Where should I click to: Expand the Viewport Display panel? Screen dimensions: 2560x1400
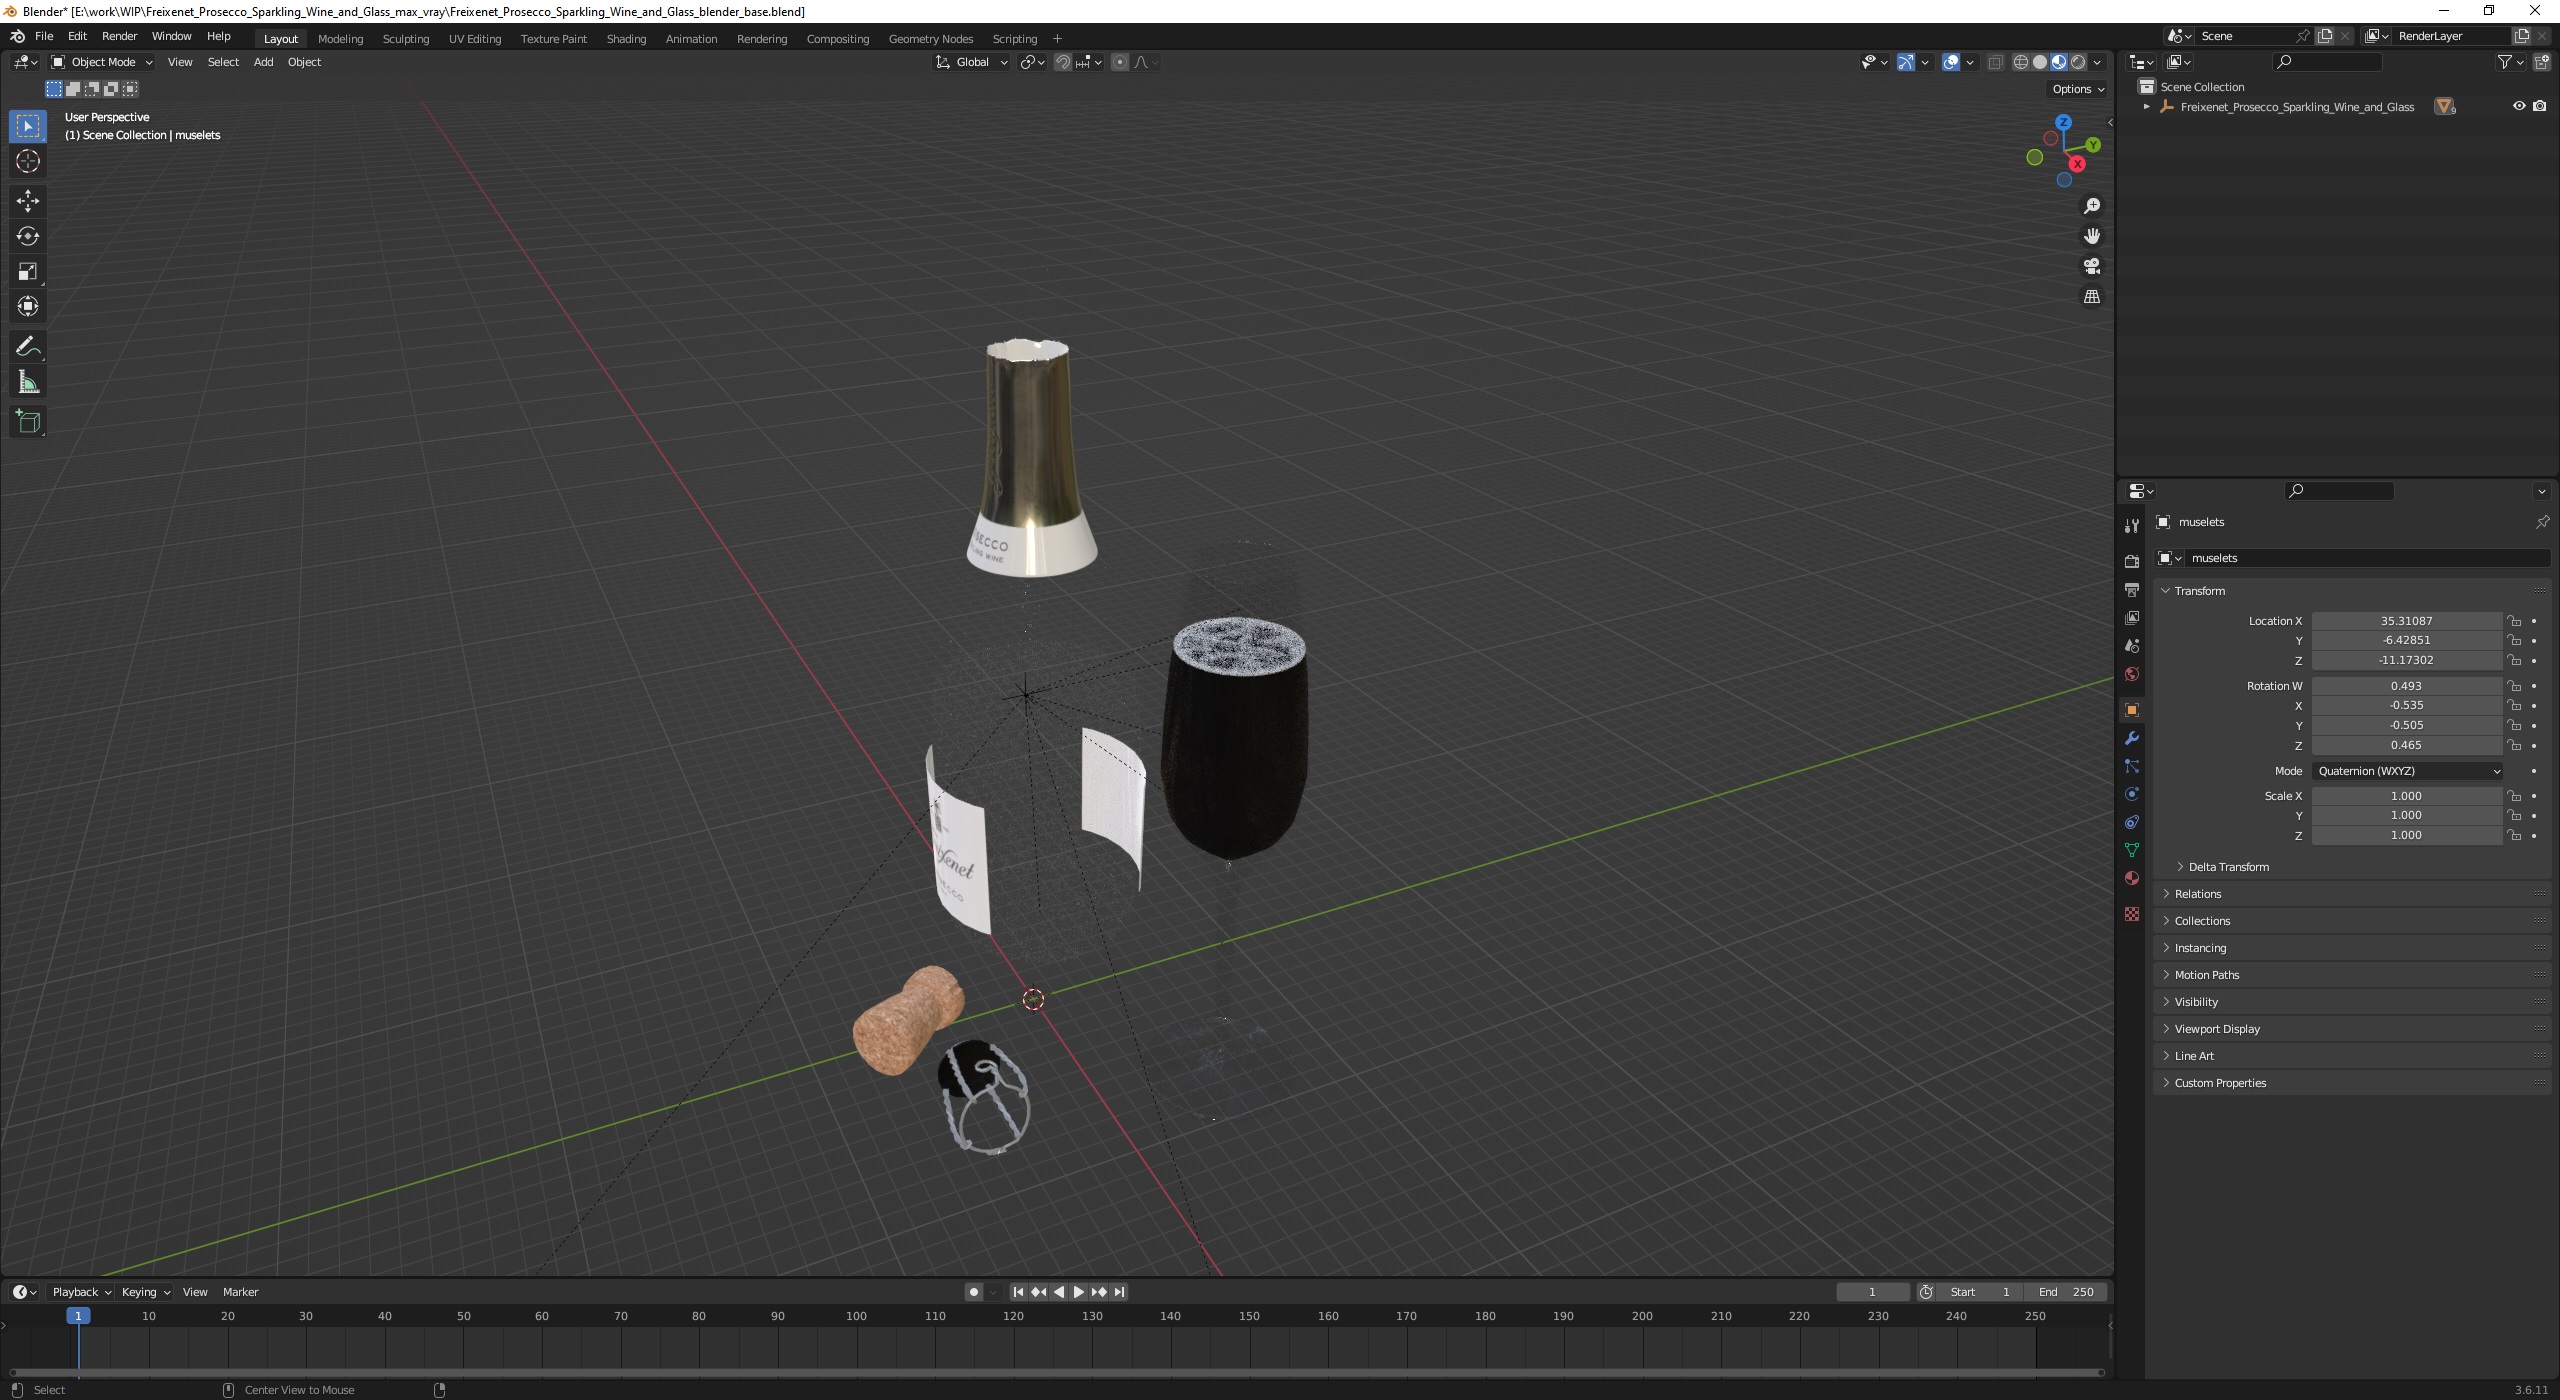click(x=2216, y=1029)
